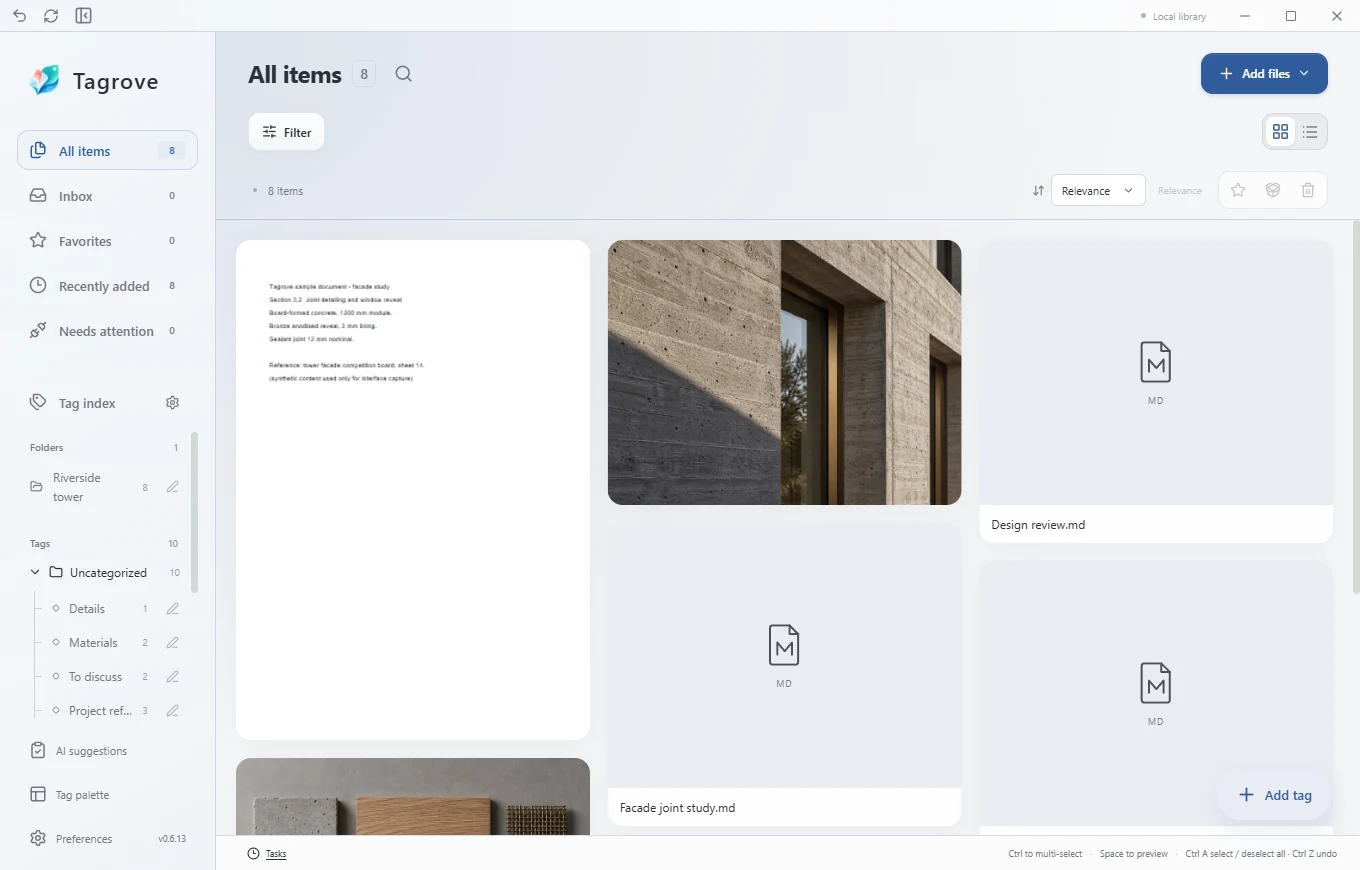The height and width of the screenshot is (870, 1360).
Task: Click the undo arrow in the title bar
Action: (x=20, y=16)
